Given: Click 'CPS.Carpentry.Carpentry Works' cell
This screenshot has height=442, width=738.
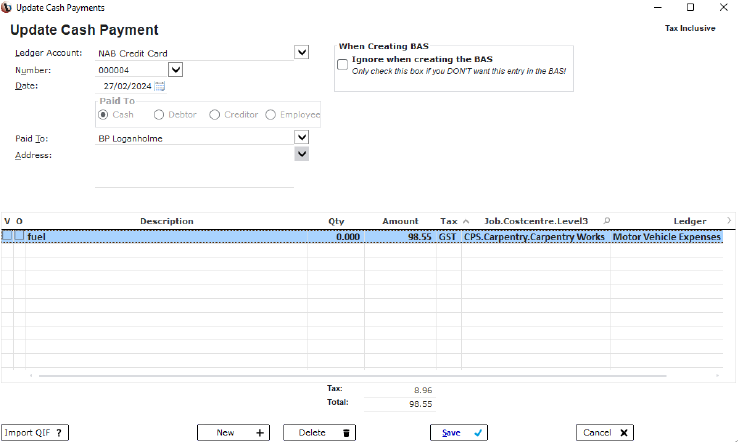Looking at the screenshot, I should point(536,236).
